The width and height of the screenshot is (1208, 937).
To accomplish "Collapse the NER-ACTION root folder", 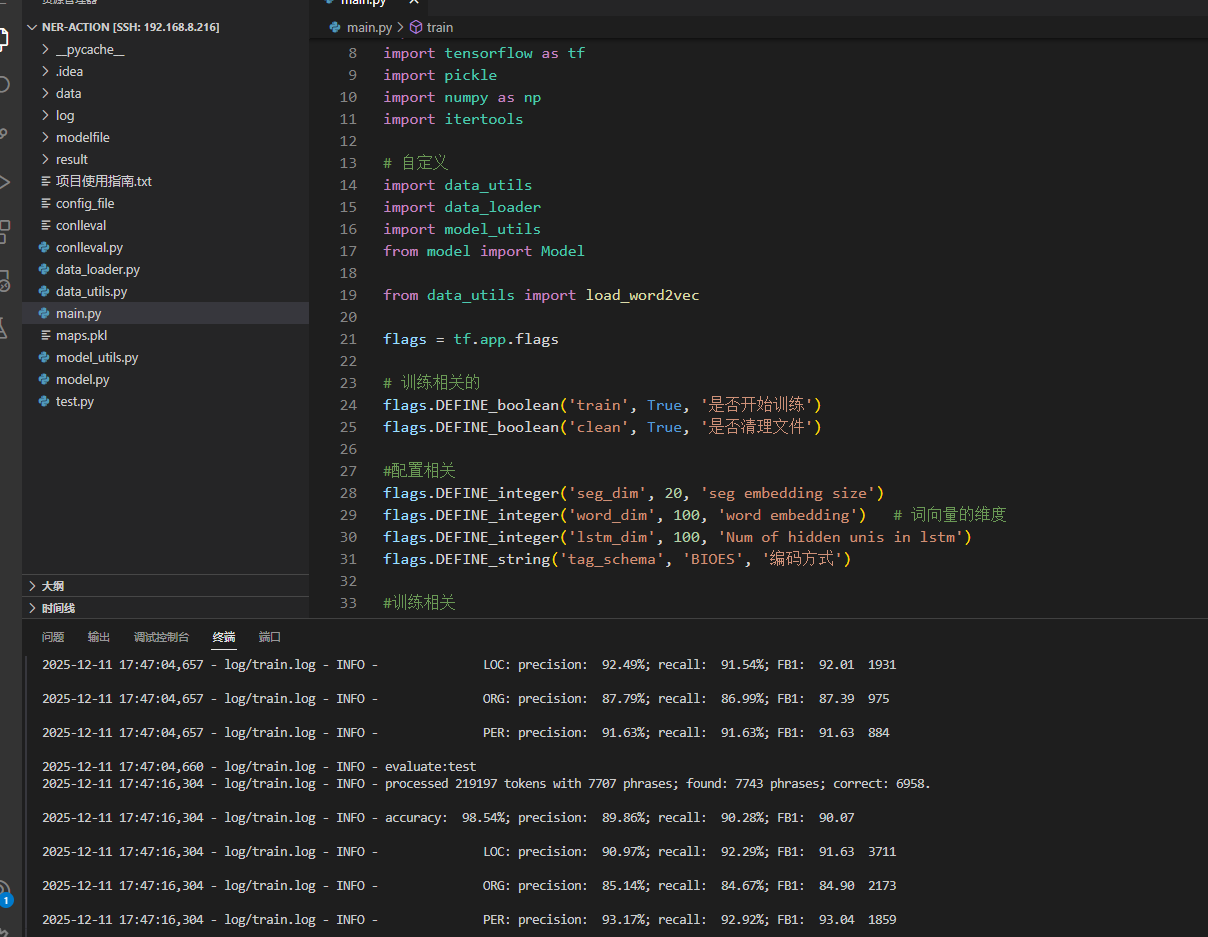I will pos(33,27).
